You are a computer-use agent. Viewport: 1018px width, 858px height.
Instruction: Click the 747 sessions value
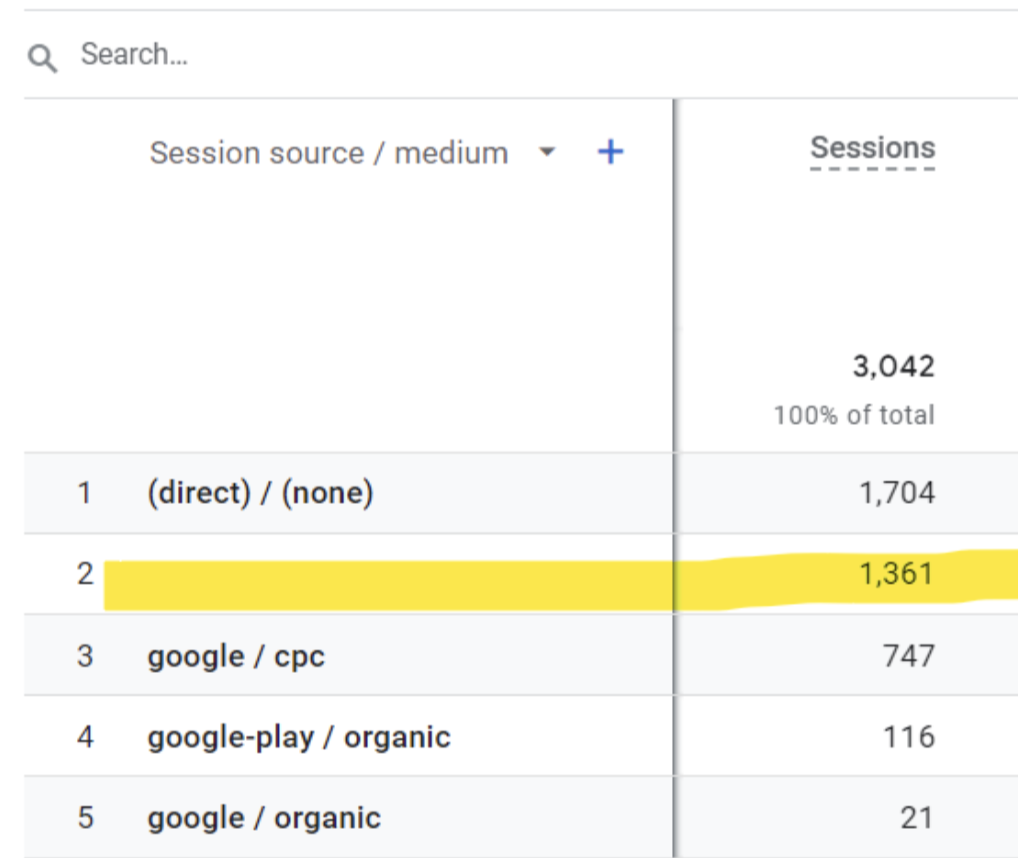(x=909, y=656)
